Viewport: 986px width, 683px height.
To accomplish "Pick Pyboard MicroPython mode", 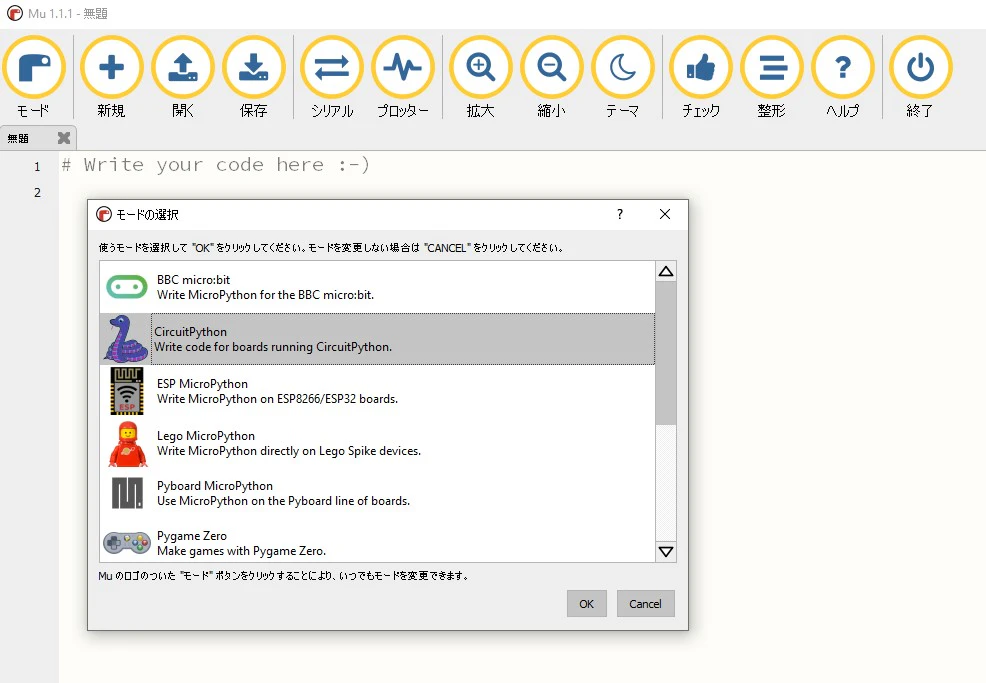I will [x=377, y=493].
